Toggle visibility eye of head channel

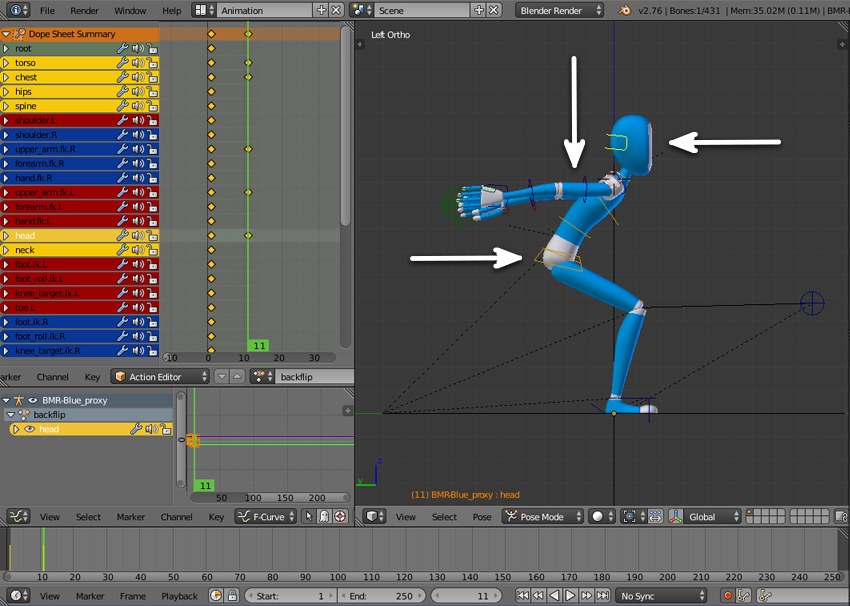tap(29, 429)
